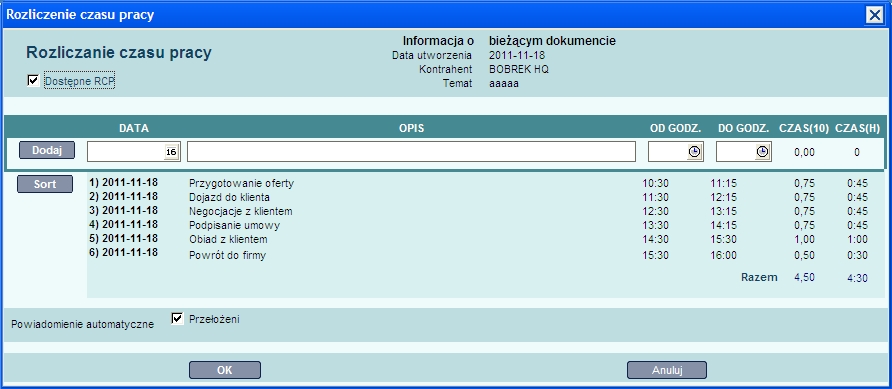Click start time '10:30'
Viewport: 892px width, 389px height.
(655, 183)
